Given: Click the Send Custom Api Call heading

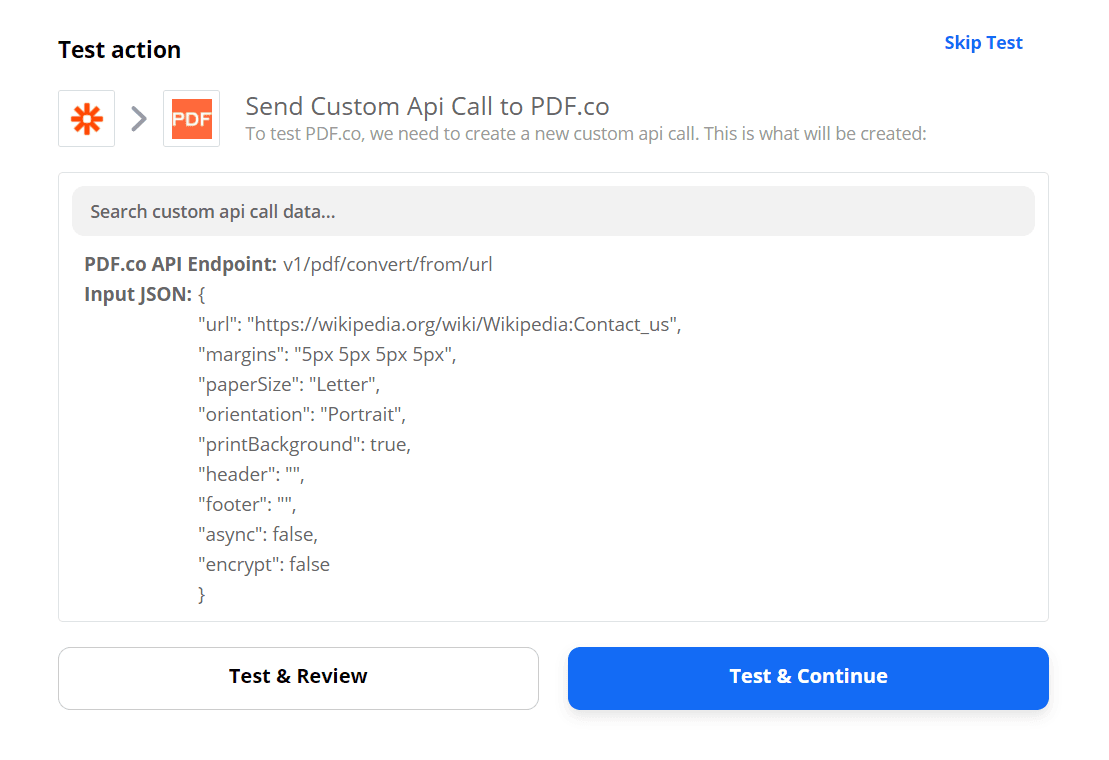Looking at the screenshot, I should pos(427,106).
